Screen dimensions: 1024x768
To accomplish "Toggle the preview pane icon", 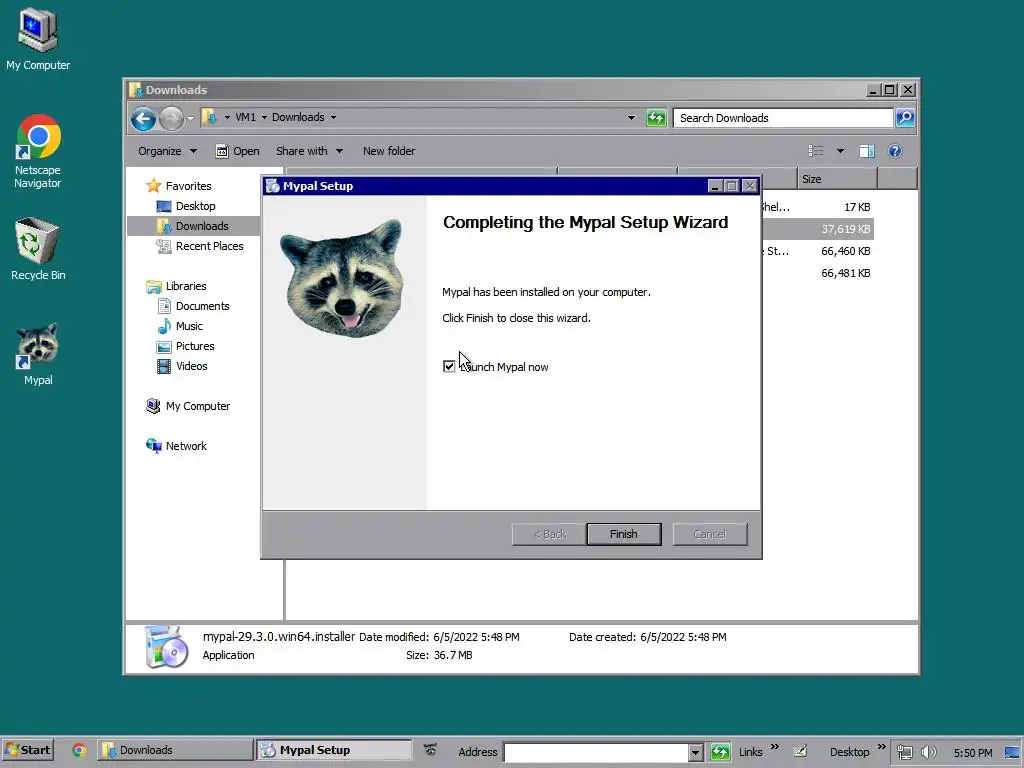I will (x=867, y=152).
